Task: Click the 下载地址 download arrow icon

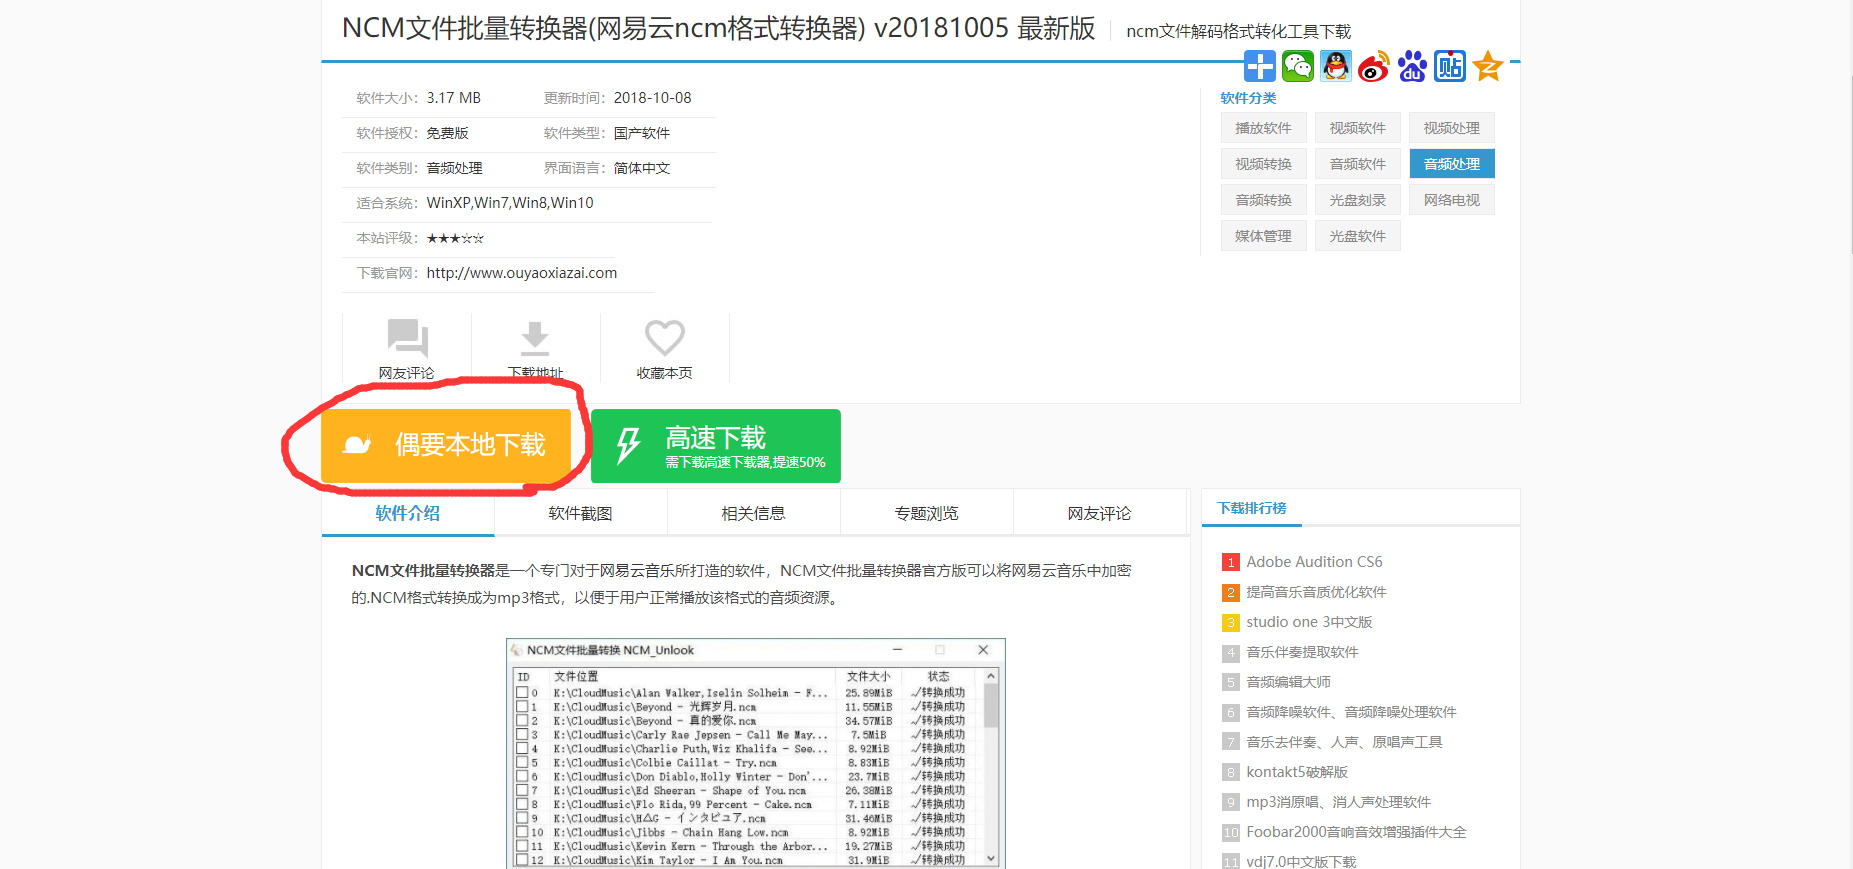Action: point(535,338)
